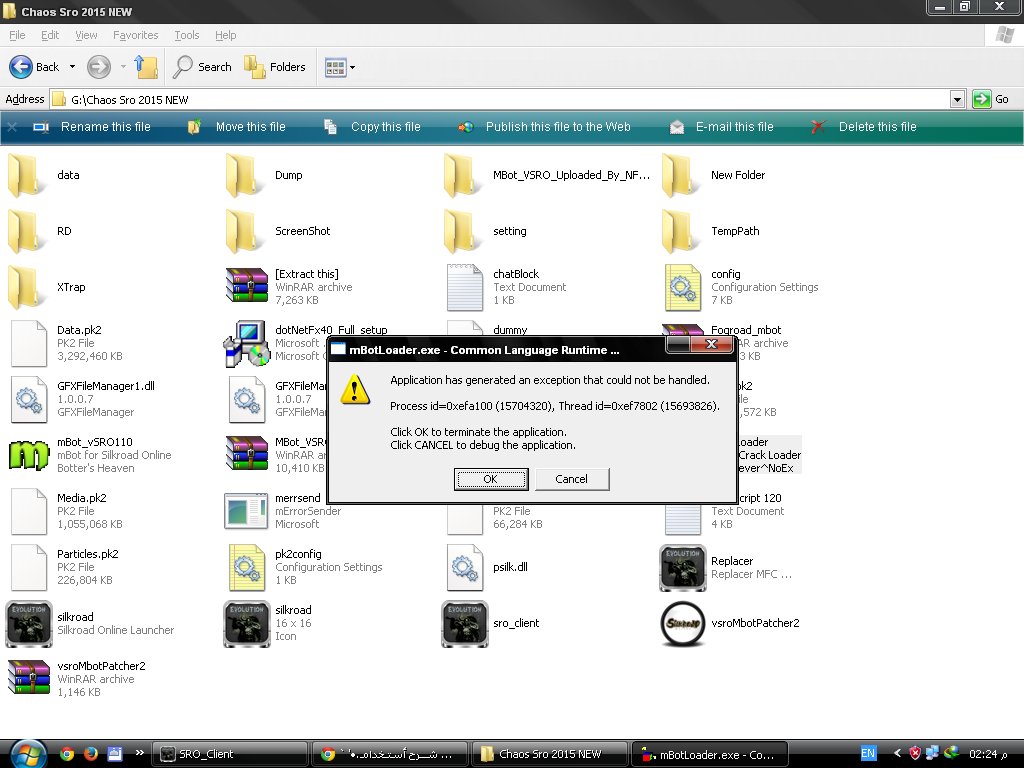The image size is (1024, 768).
Task: Expand the Forward history dropdown arrow
Action: 123,67
